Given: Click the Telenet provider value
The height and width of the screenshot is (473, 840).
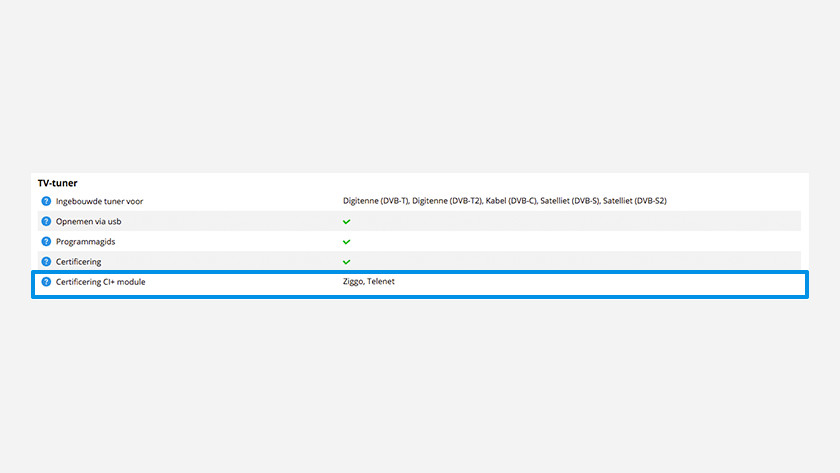Looking at the screenshot, I should coord(381,282).
